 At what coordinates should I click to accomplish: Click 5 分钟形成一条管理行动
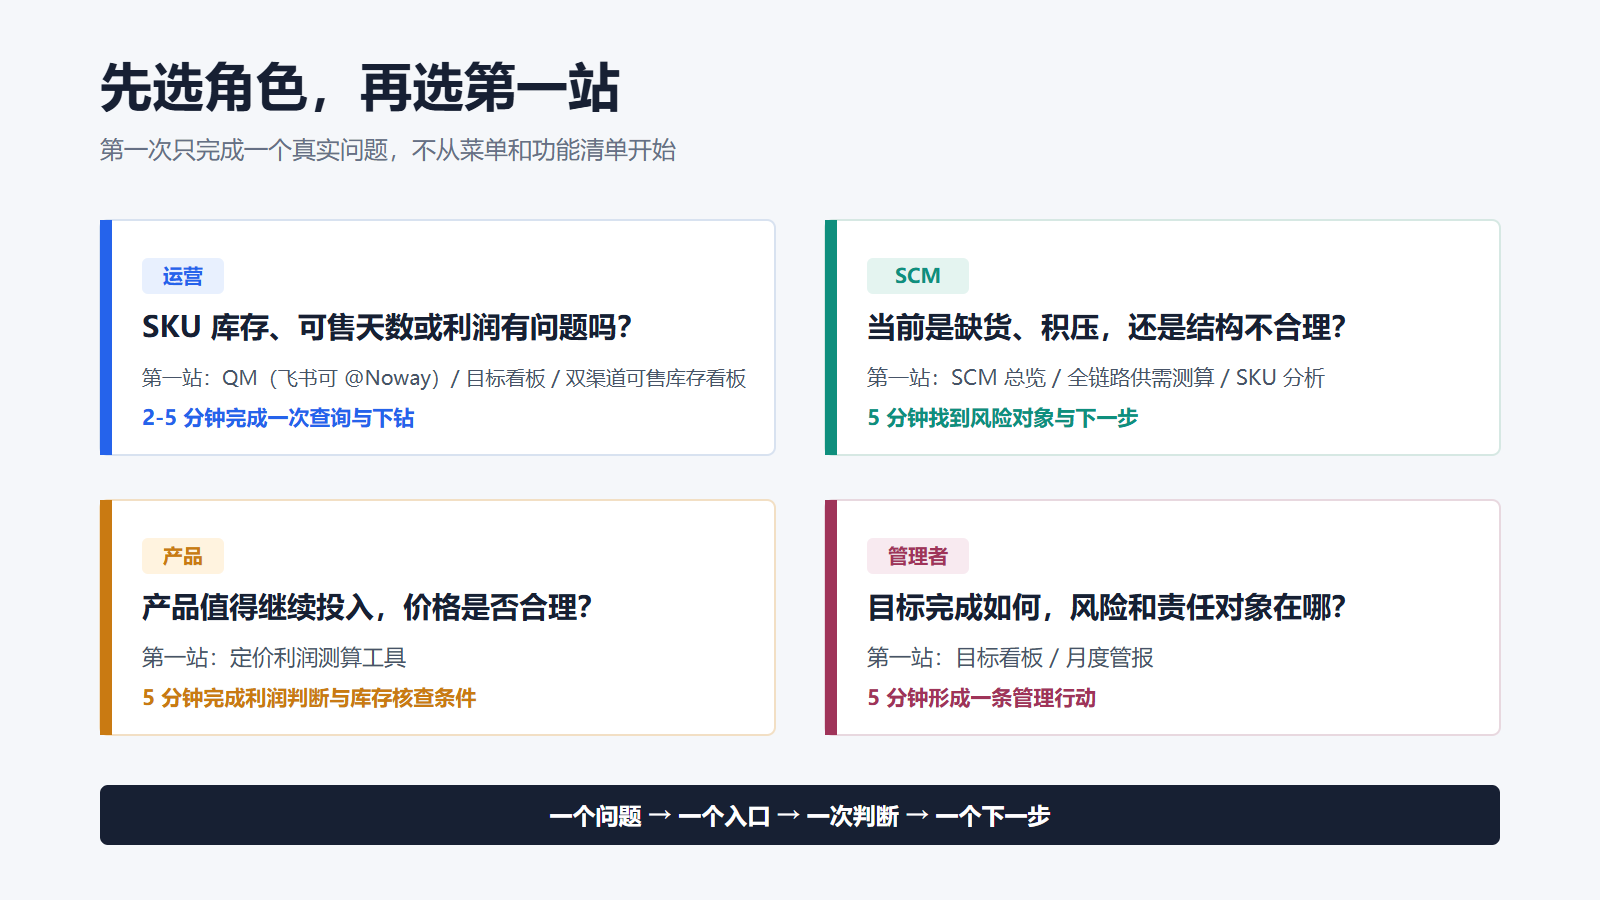coord(982,698)
